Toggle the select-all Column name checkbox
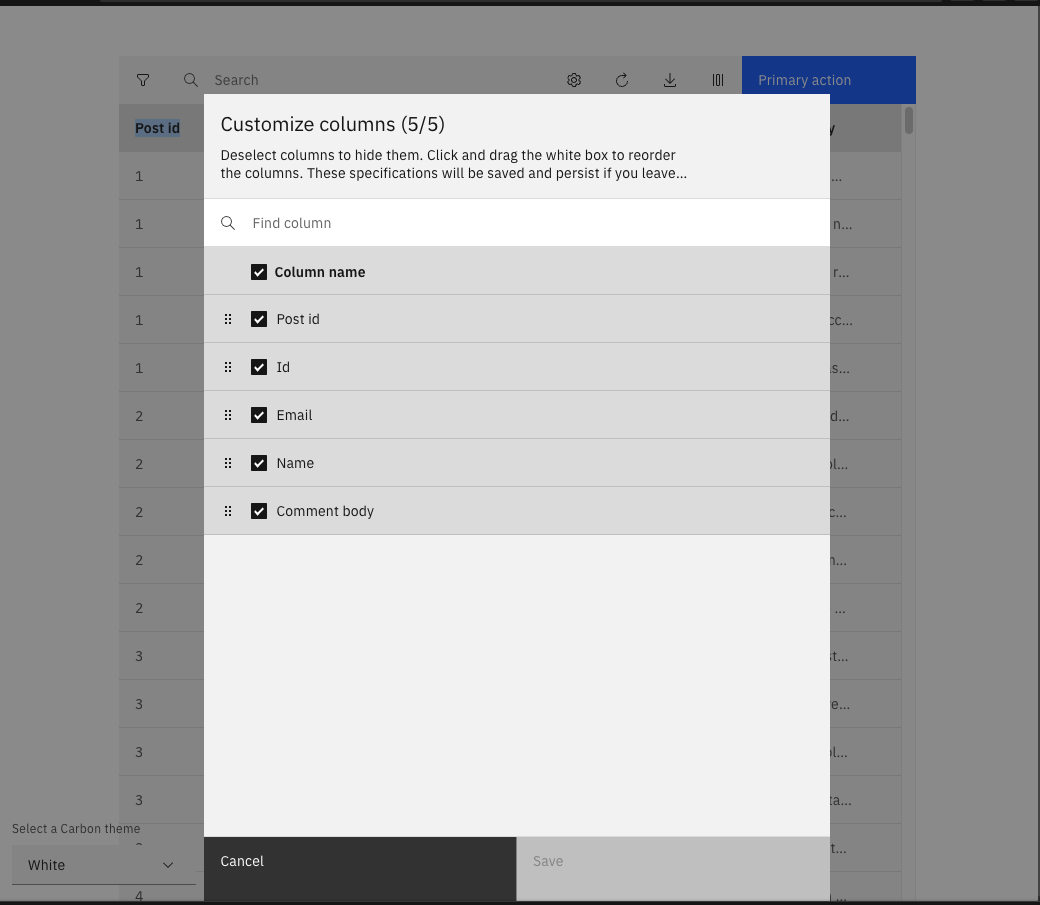Viewport: 1040px width, 905px height. (x=259, y=272)
